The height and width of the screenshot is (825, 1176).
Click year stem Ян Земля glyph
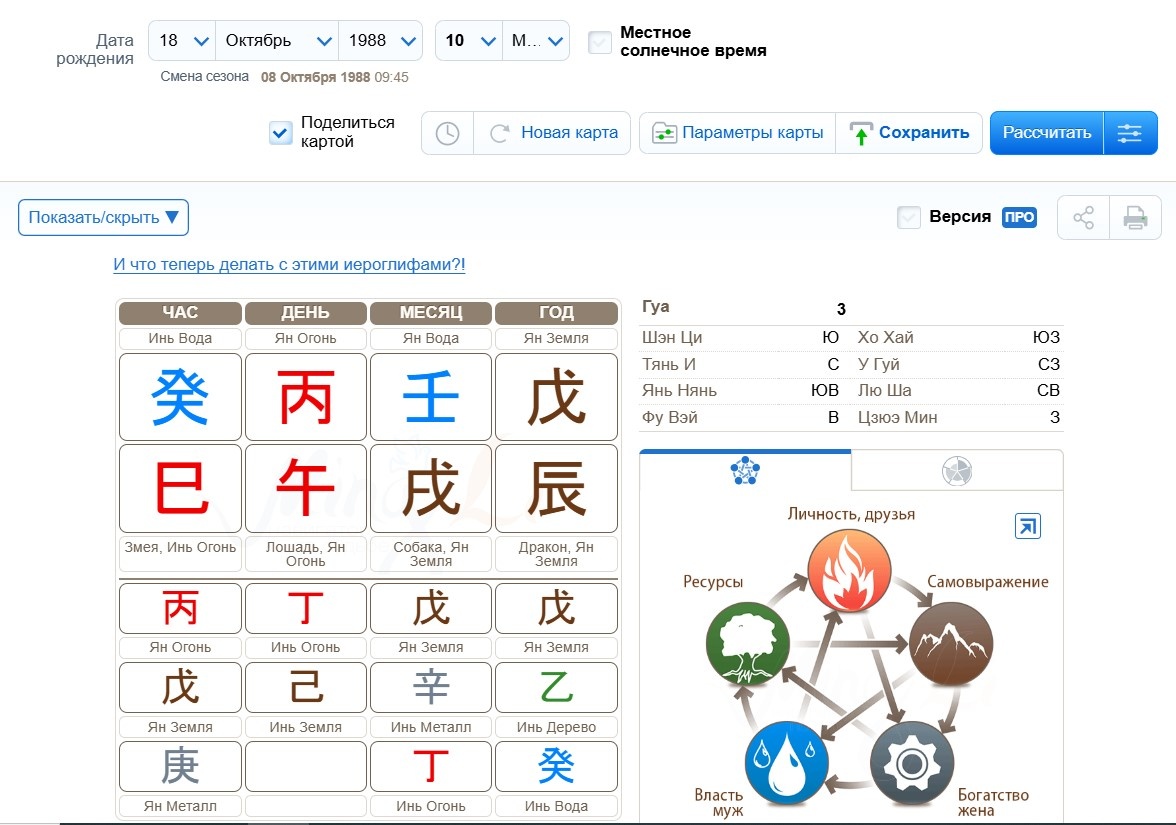coord(556,397)
